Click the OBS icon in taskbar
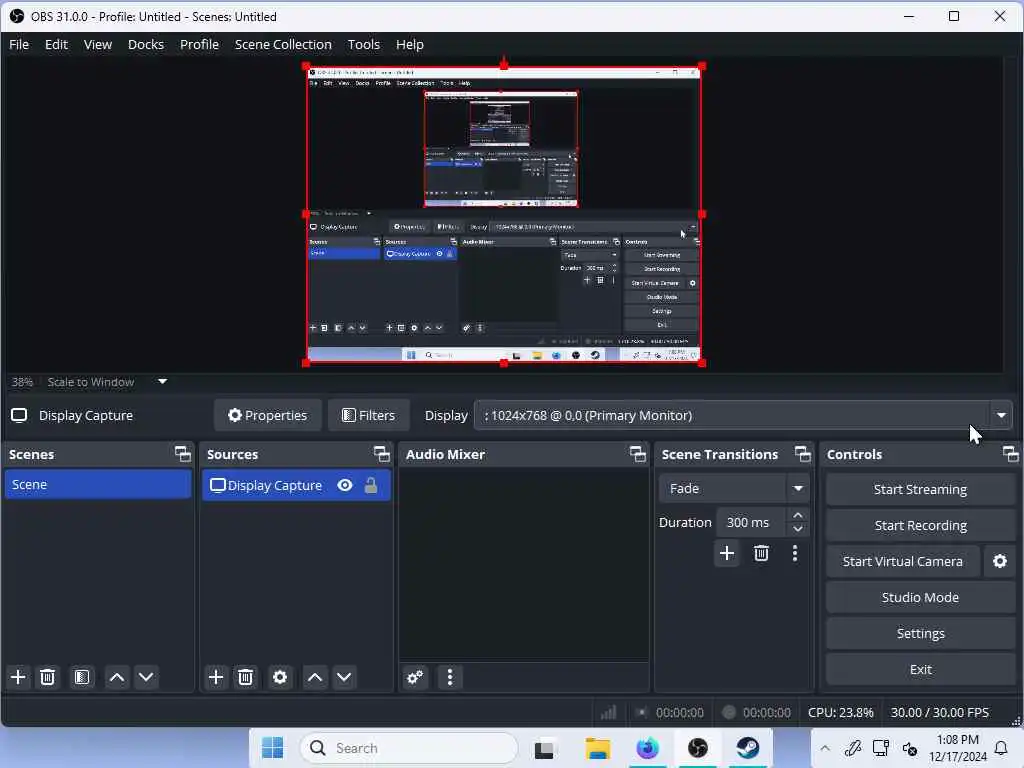The width and height of the screenshot is (1024, 768). pos(697,748)
